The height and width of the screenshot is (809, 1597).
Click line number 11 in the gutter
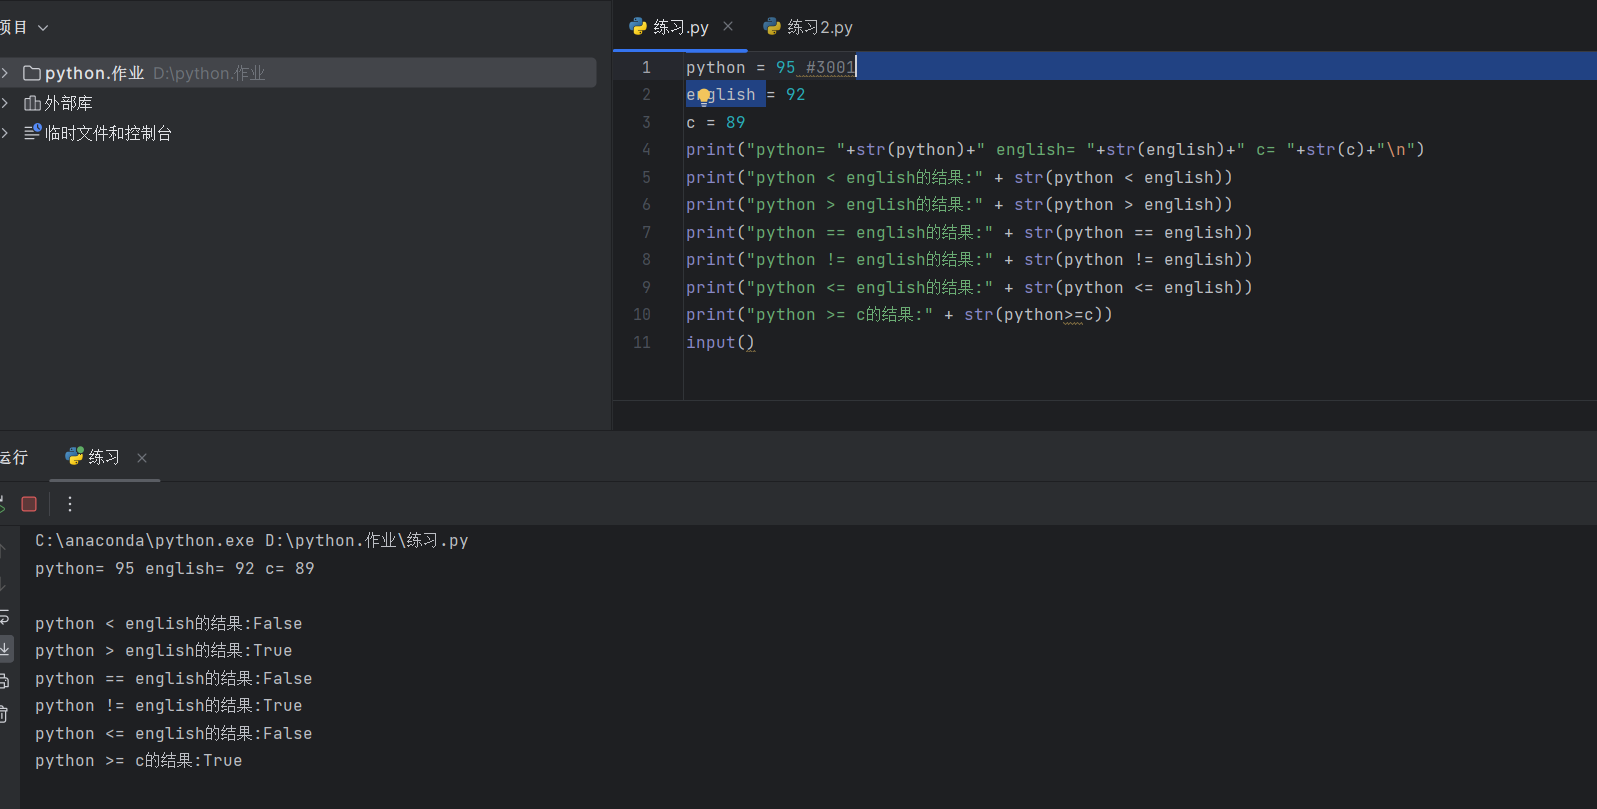642,342
